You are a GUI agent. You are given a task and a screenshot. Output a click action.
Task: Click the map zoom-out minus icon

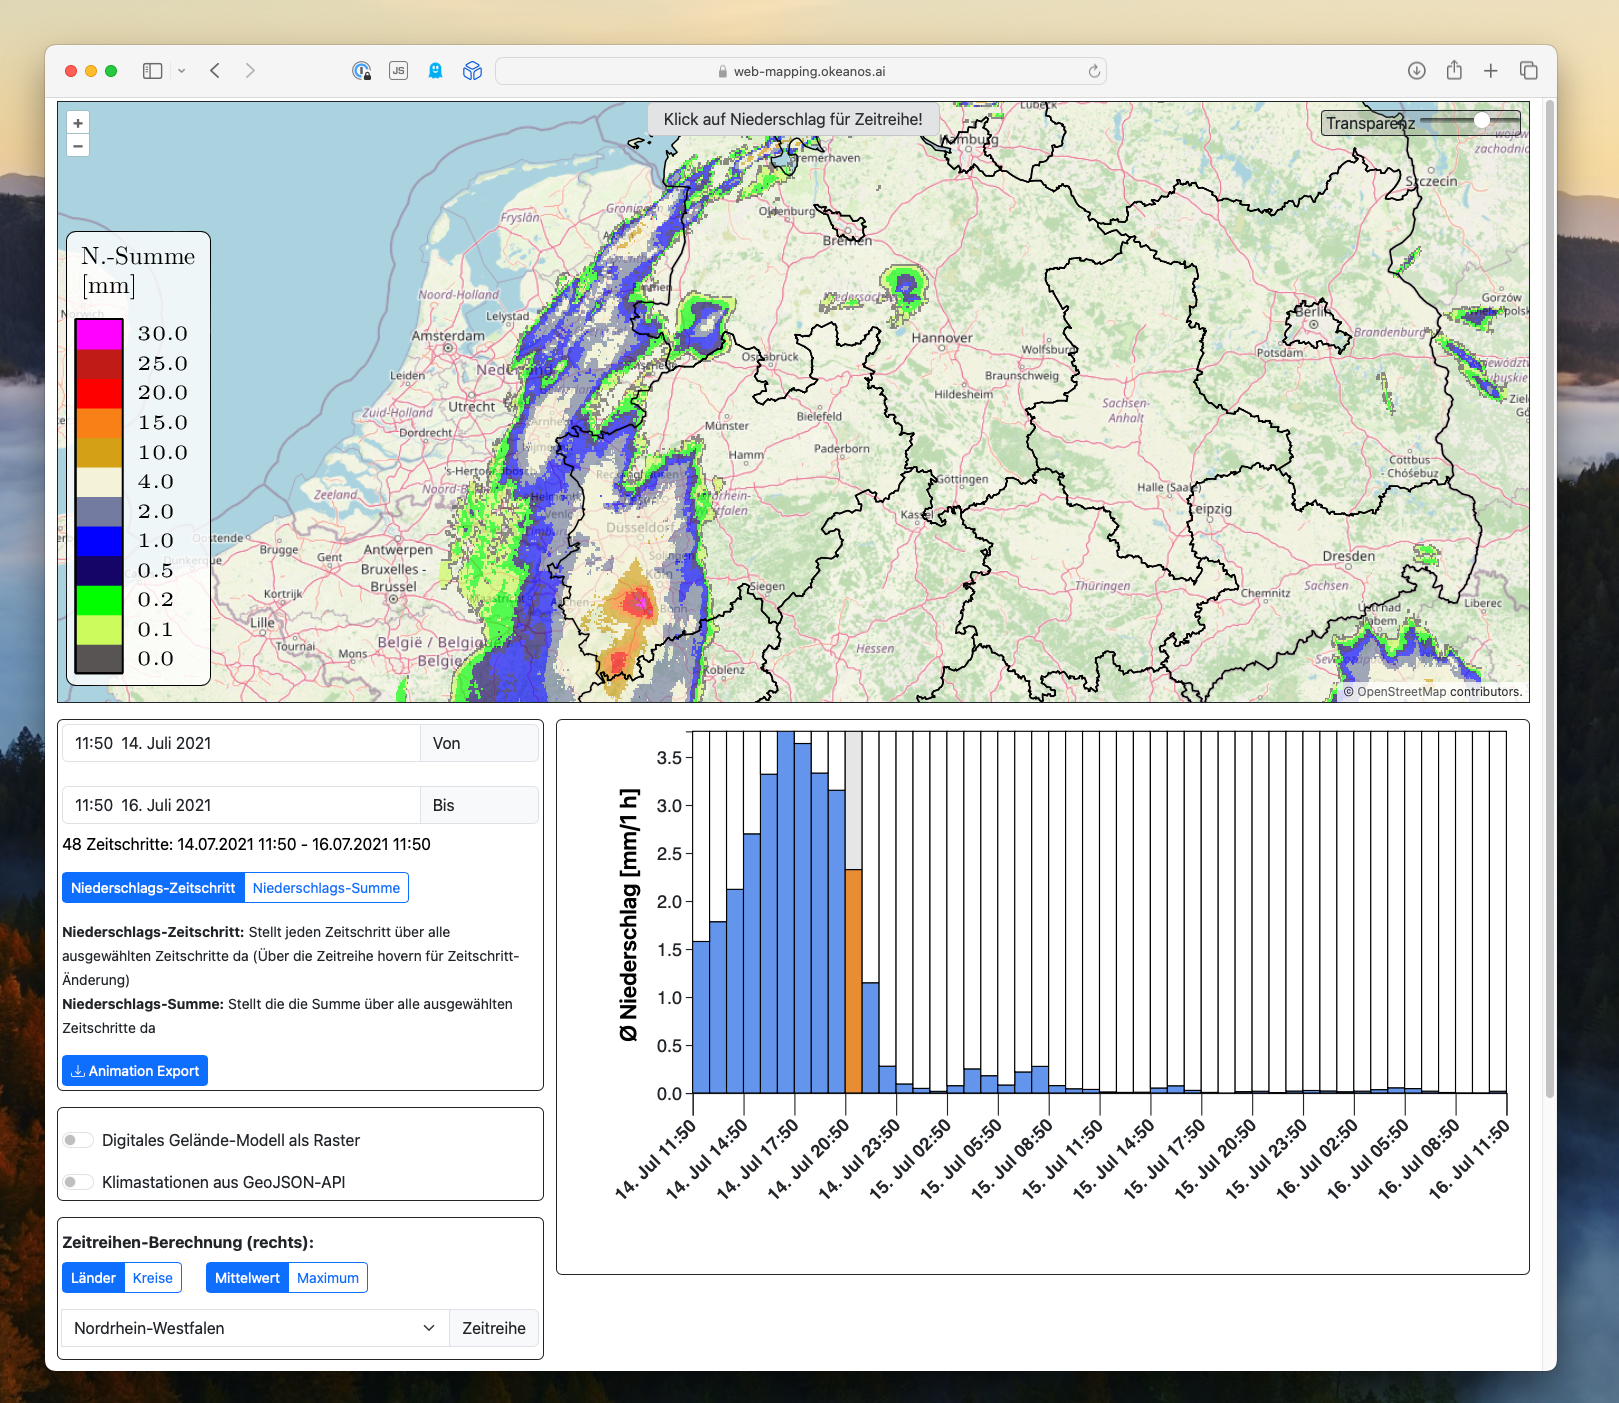[77, 145]
